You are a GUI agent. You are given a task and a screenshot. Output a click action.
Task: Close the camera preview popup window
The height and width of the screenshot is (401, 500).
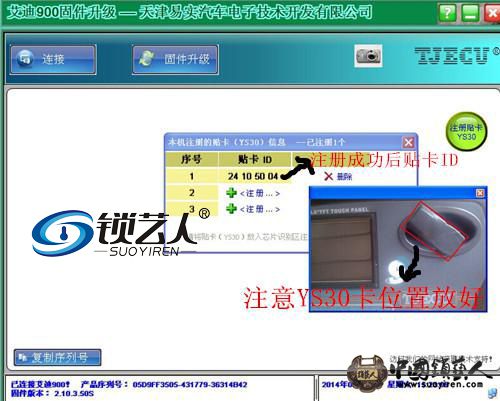point(480,193)
